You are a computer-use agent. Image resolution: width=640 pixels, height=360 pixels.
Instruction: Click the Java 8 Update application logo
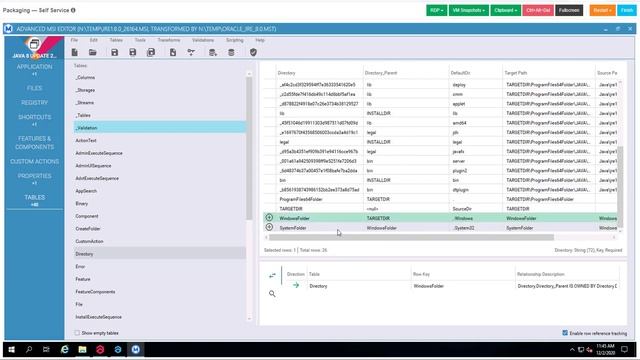34,44
